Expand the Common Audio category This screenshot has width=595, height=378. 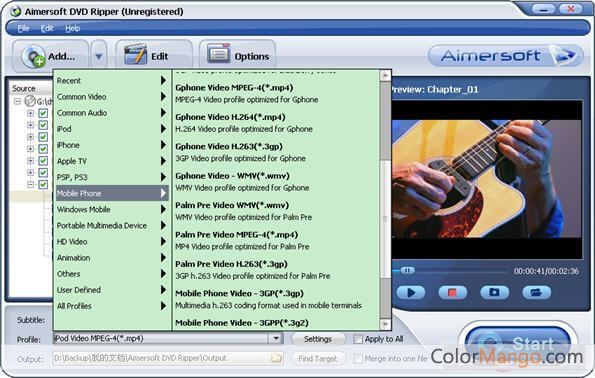(x=112, y=113)
